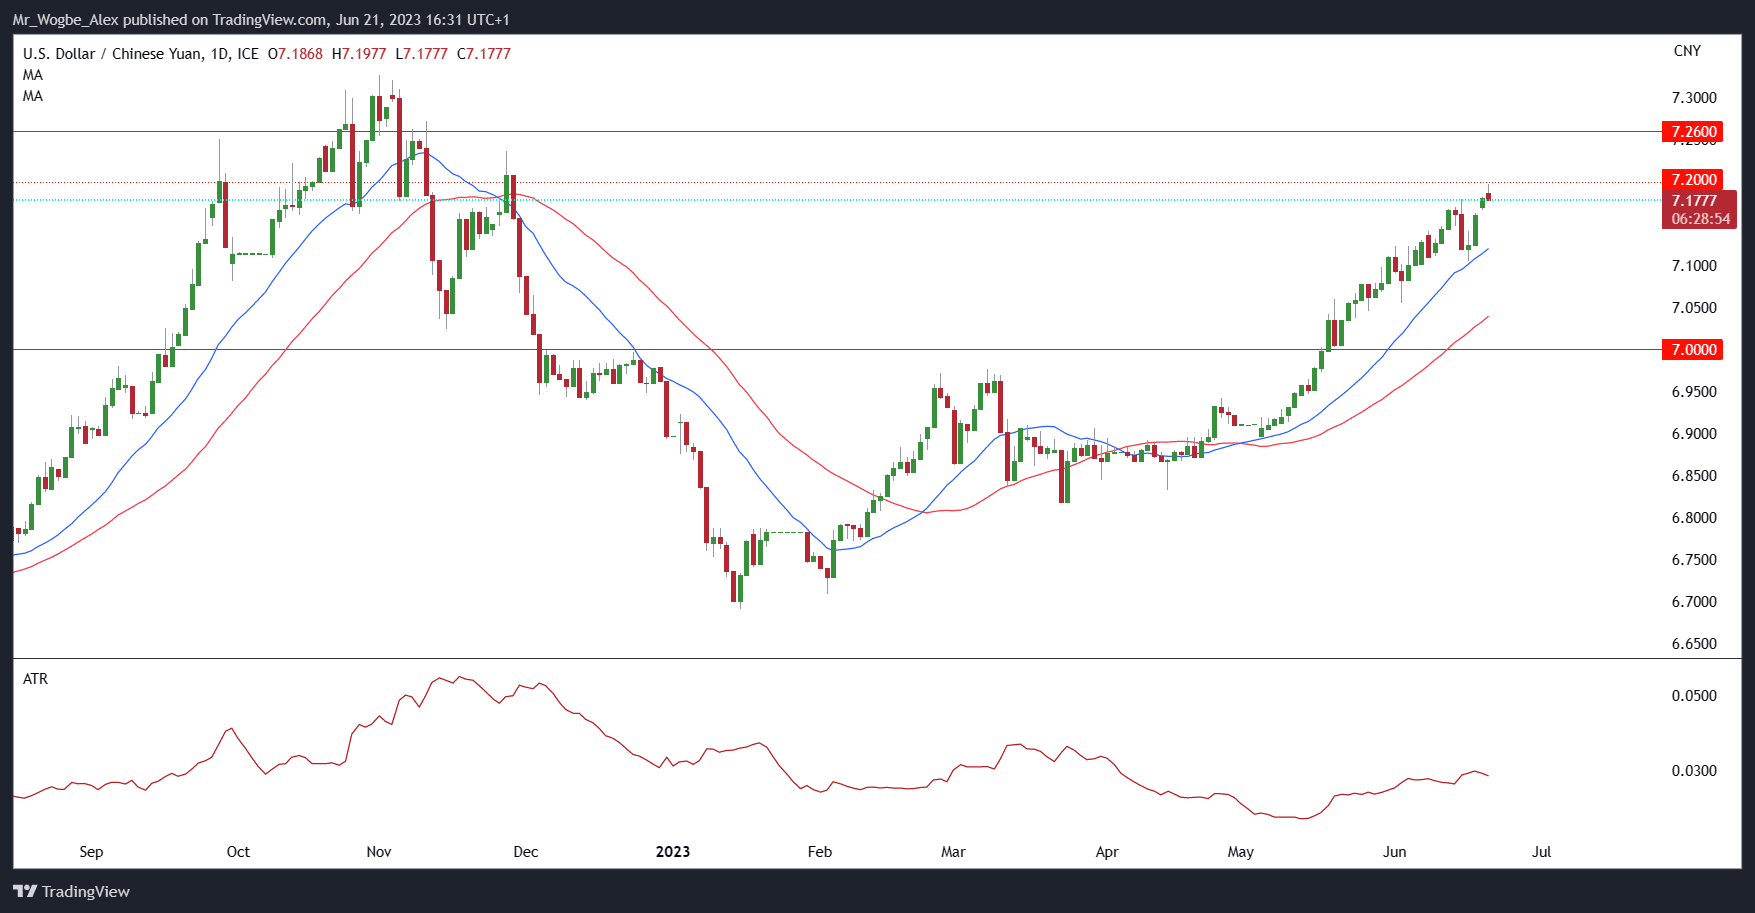Click the Dec label on time axis
The image size is (1755, 913).
tap(525, 852)
